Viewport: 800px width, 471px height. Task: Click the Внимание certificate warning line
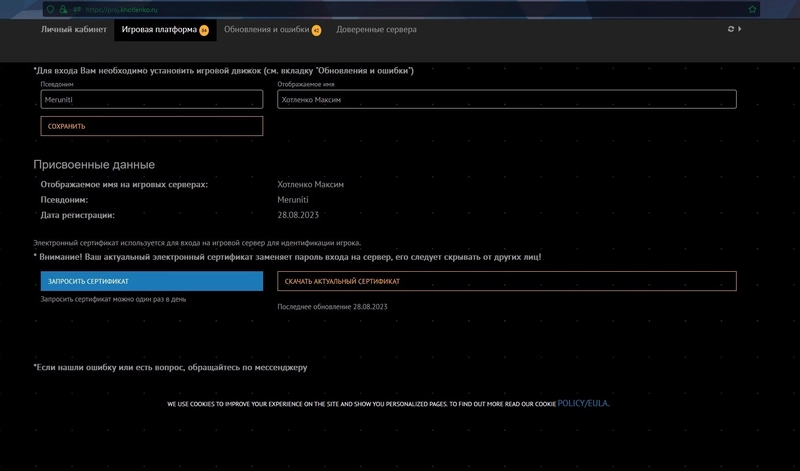(x=287, y=257)
